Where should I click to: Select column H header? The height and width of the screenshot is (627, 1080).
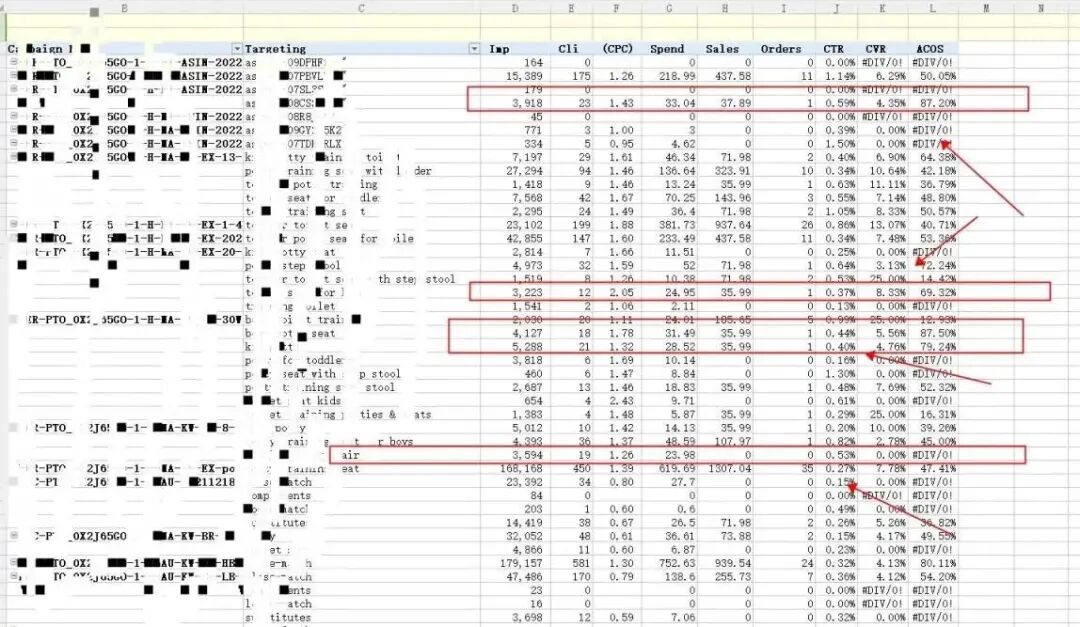pyautogui.click(x=725, y=8)
